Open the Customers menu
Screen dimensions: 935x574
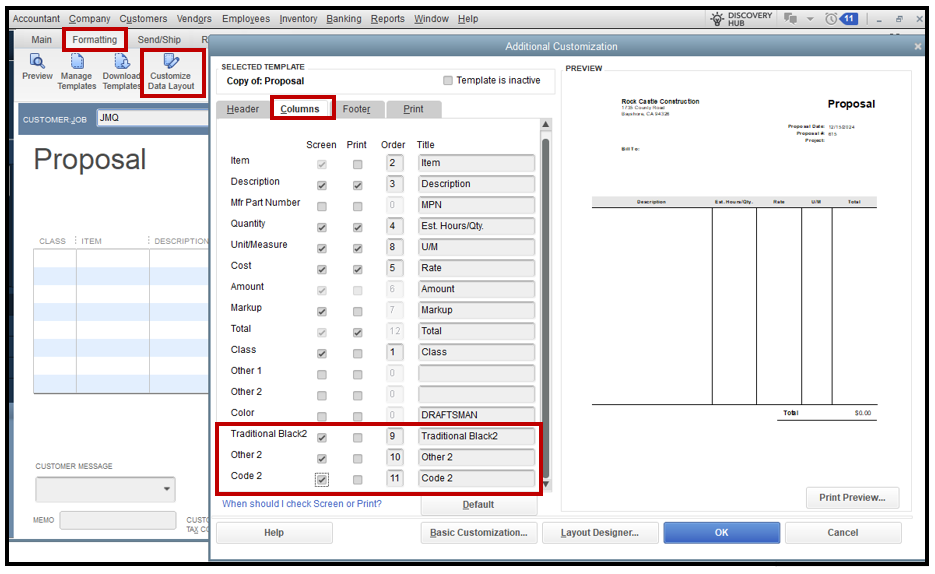click(143, 19)
